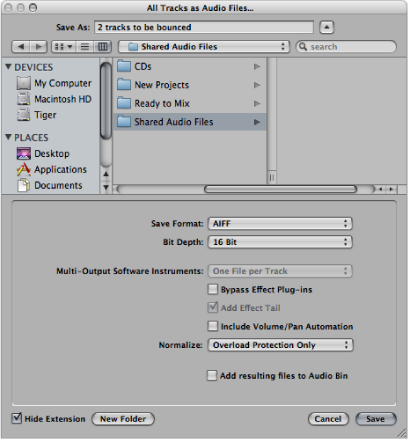Open Documents in Places sidebar

point(49,185)
